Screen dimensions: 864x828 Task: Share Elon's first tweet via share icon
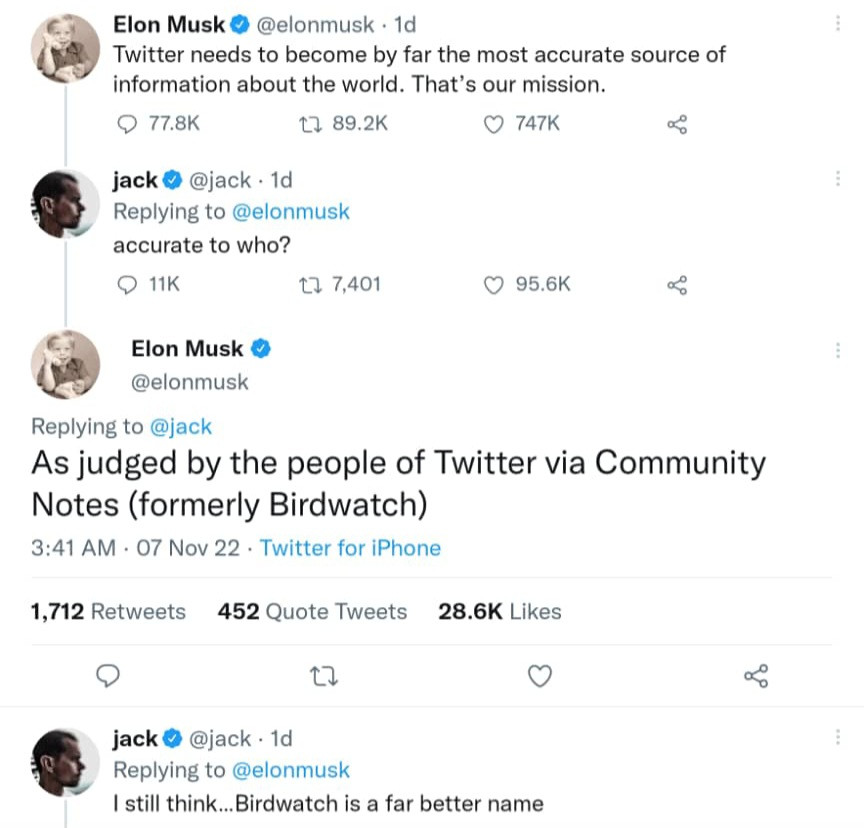pyautogui.click(x=677, y=124)
